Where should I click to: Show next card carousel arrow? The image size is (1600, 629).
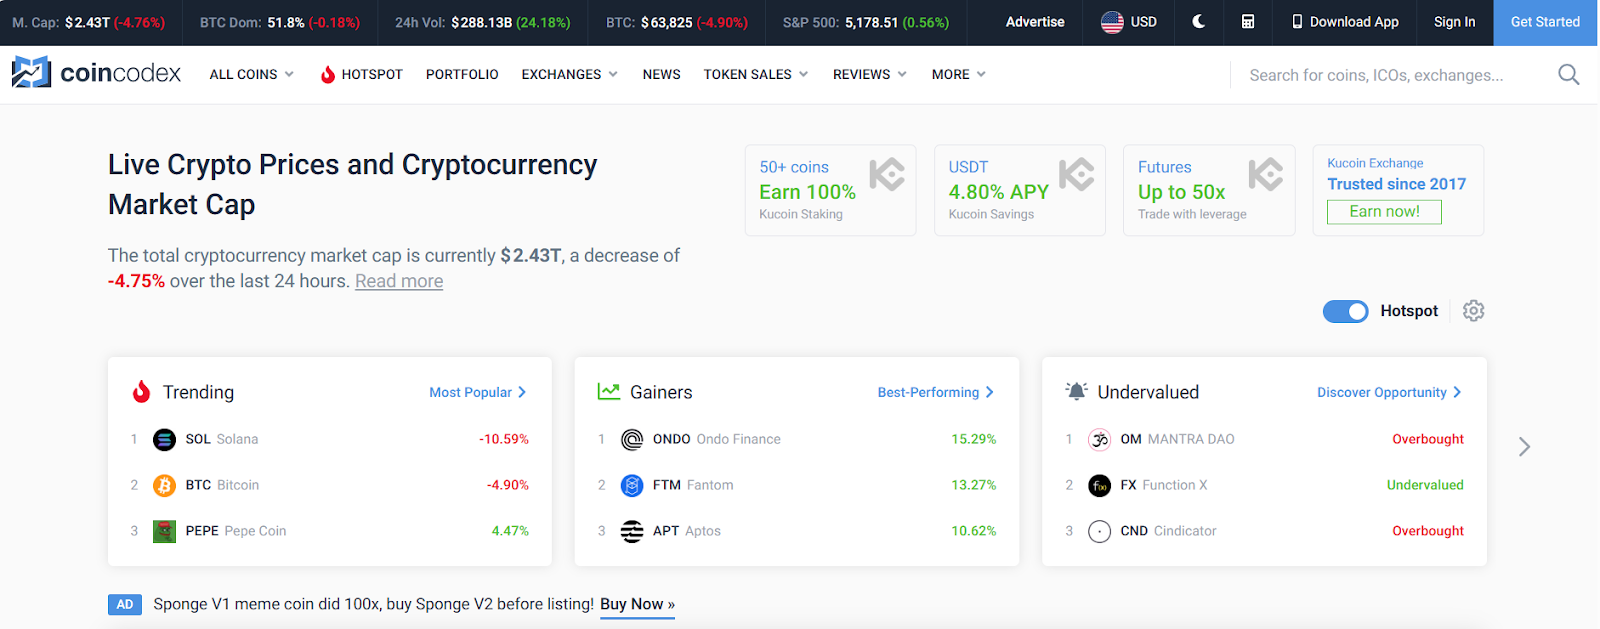point(1524,447)
